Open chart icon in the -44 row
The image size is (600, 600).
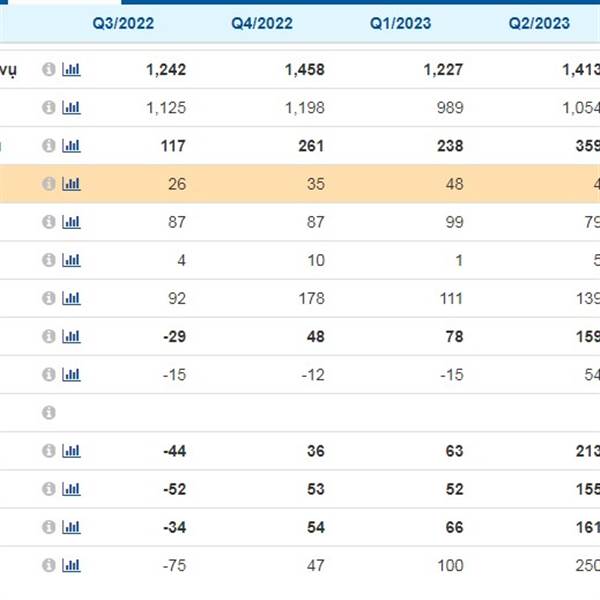coord(71,451)
